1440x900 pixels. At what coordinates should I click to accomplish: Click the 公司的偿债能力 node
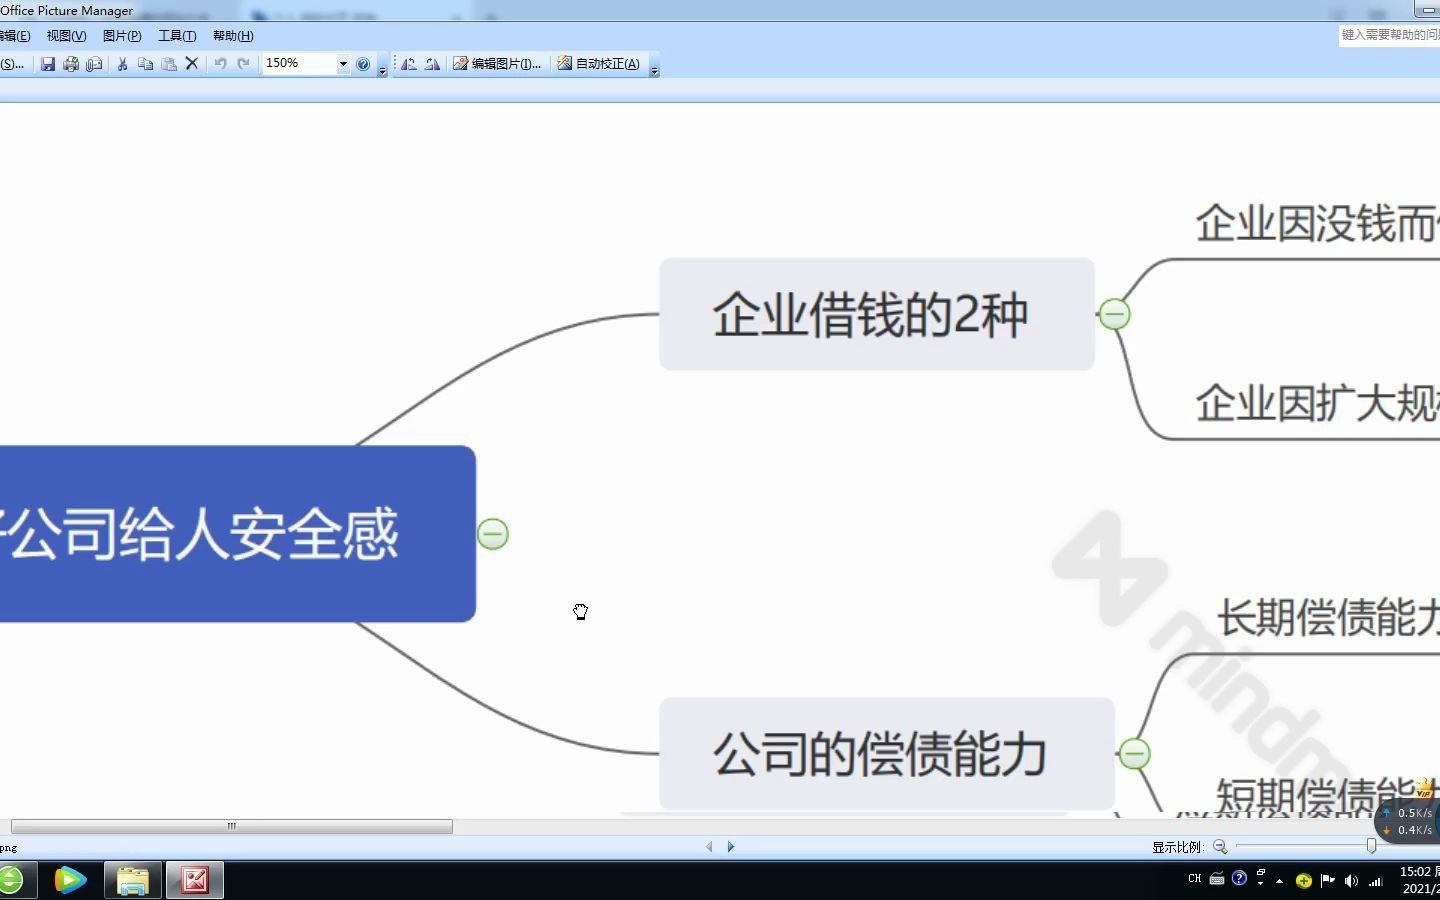click(887, 754)
